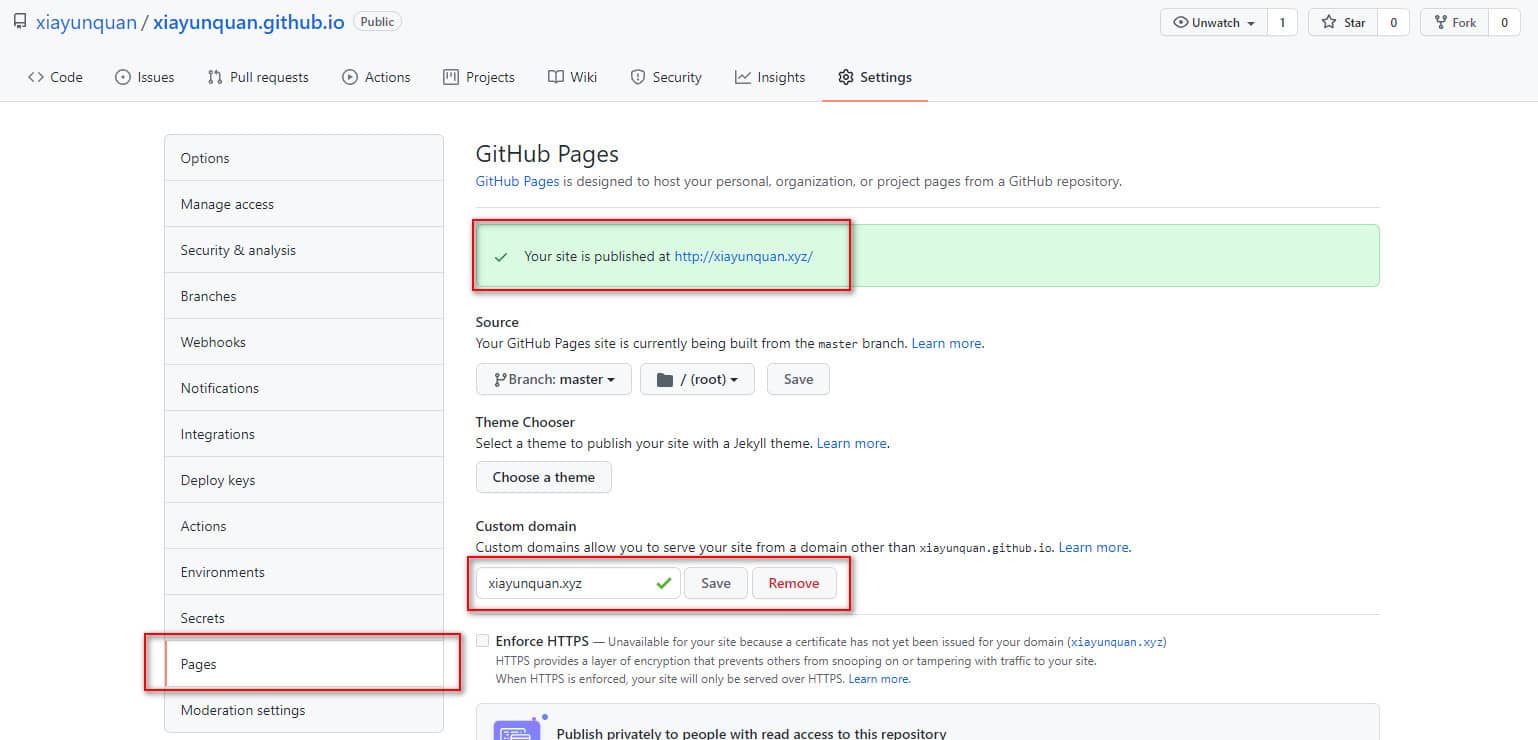Open the Actions tab play icon
This screenshot has width=1538, height=740.
350,77
